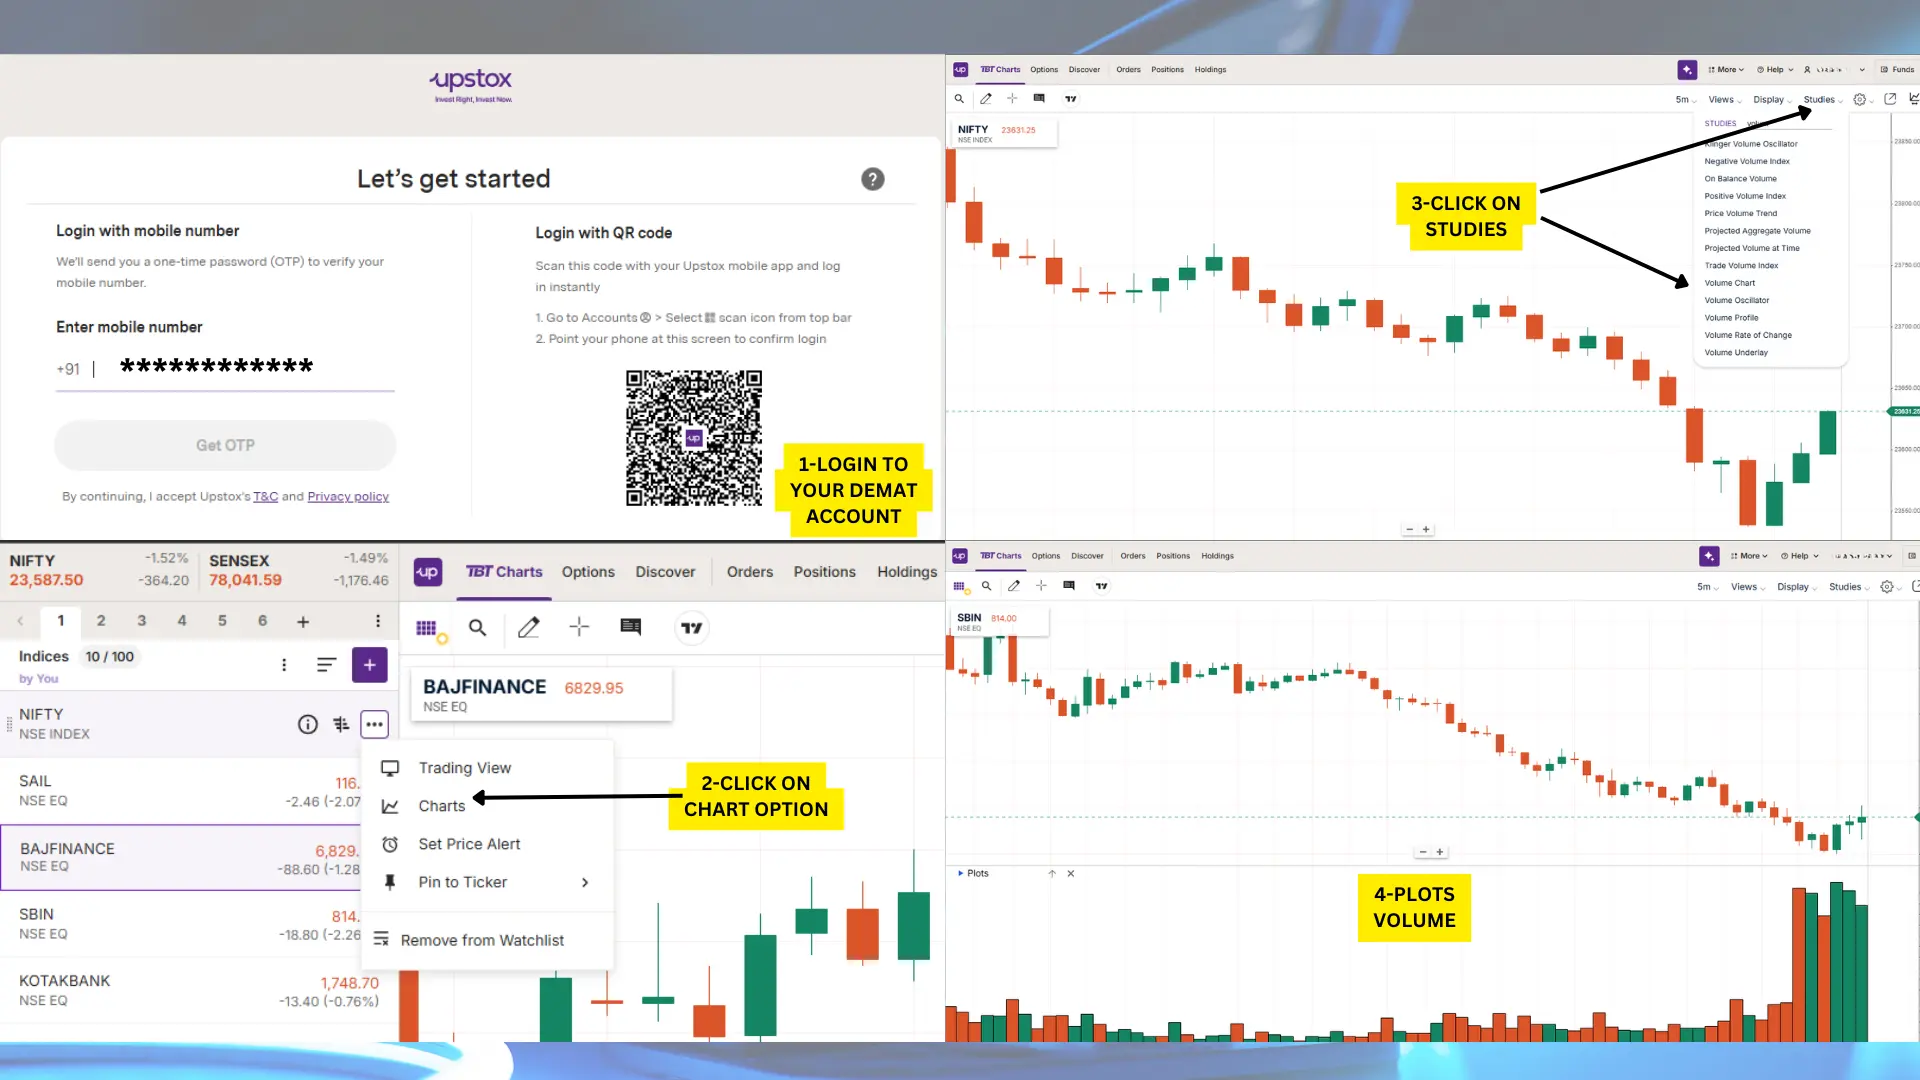Click Get OTP login button
1920x1080 pixels.
click(225, 444)
